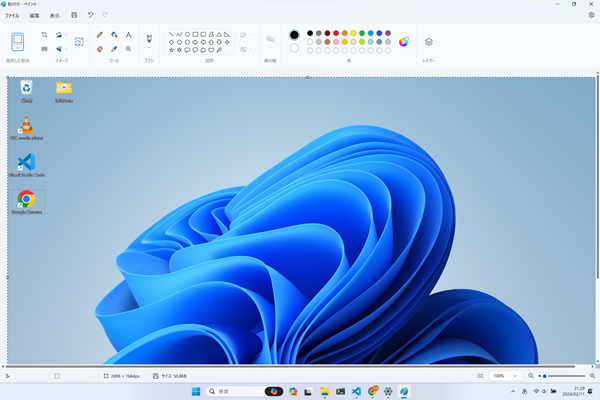The image size is (600, 400).
Task: Open the Layers panel
Action: point(429,42)
